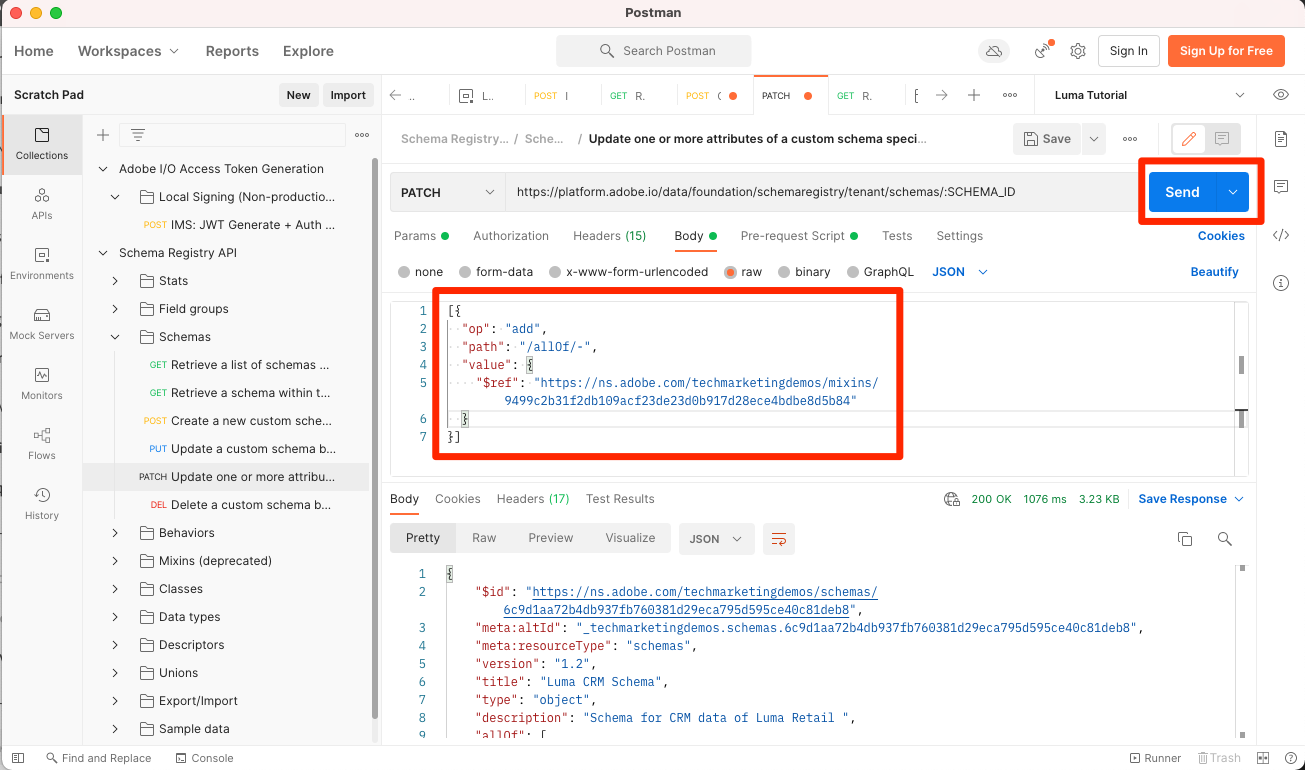Click the network globe icon near status
This screenshot has height=770, width=1305.
point(952,499)
